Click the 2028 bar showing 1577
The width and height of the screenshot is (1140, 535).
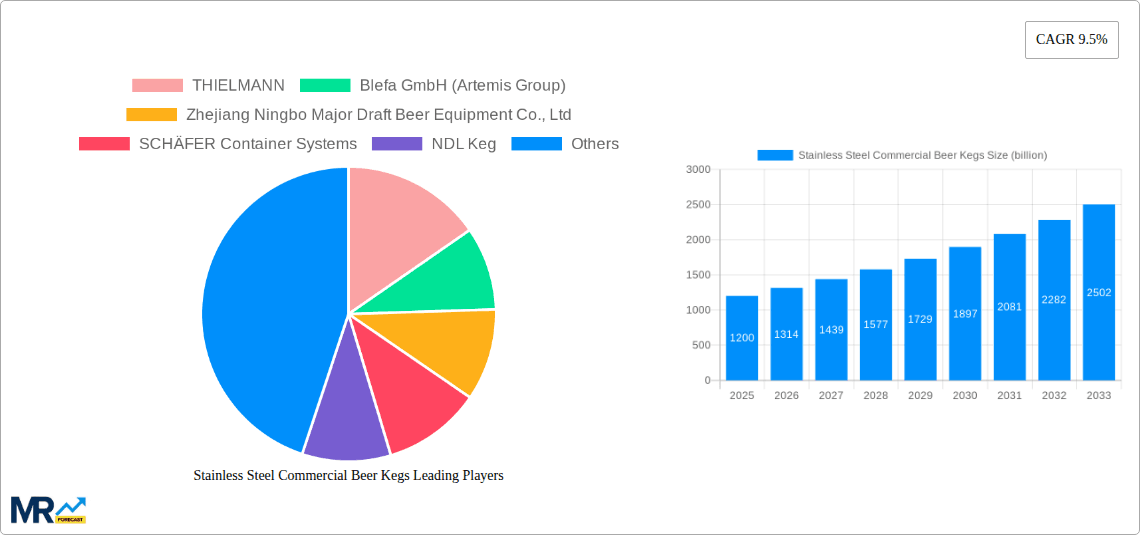pos(876,325)
